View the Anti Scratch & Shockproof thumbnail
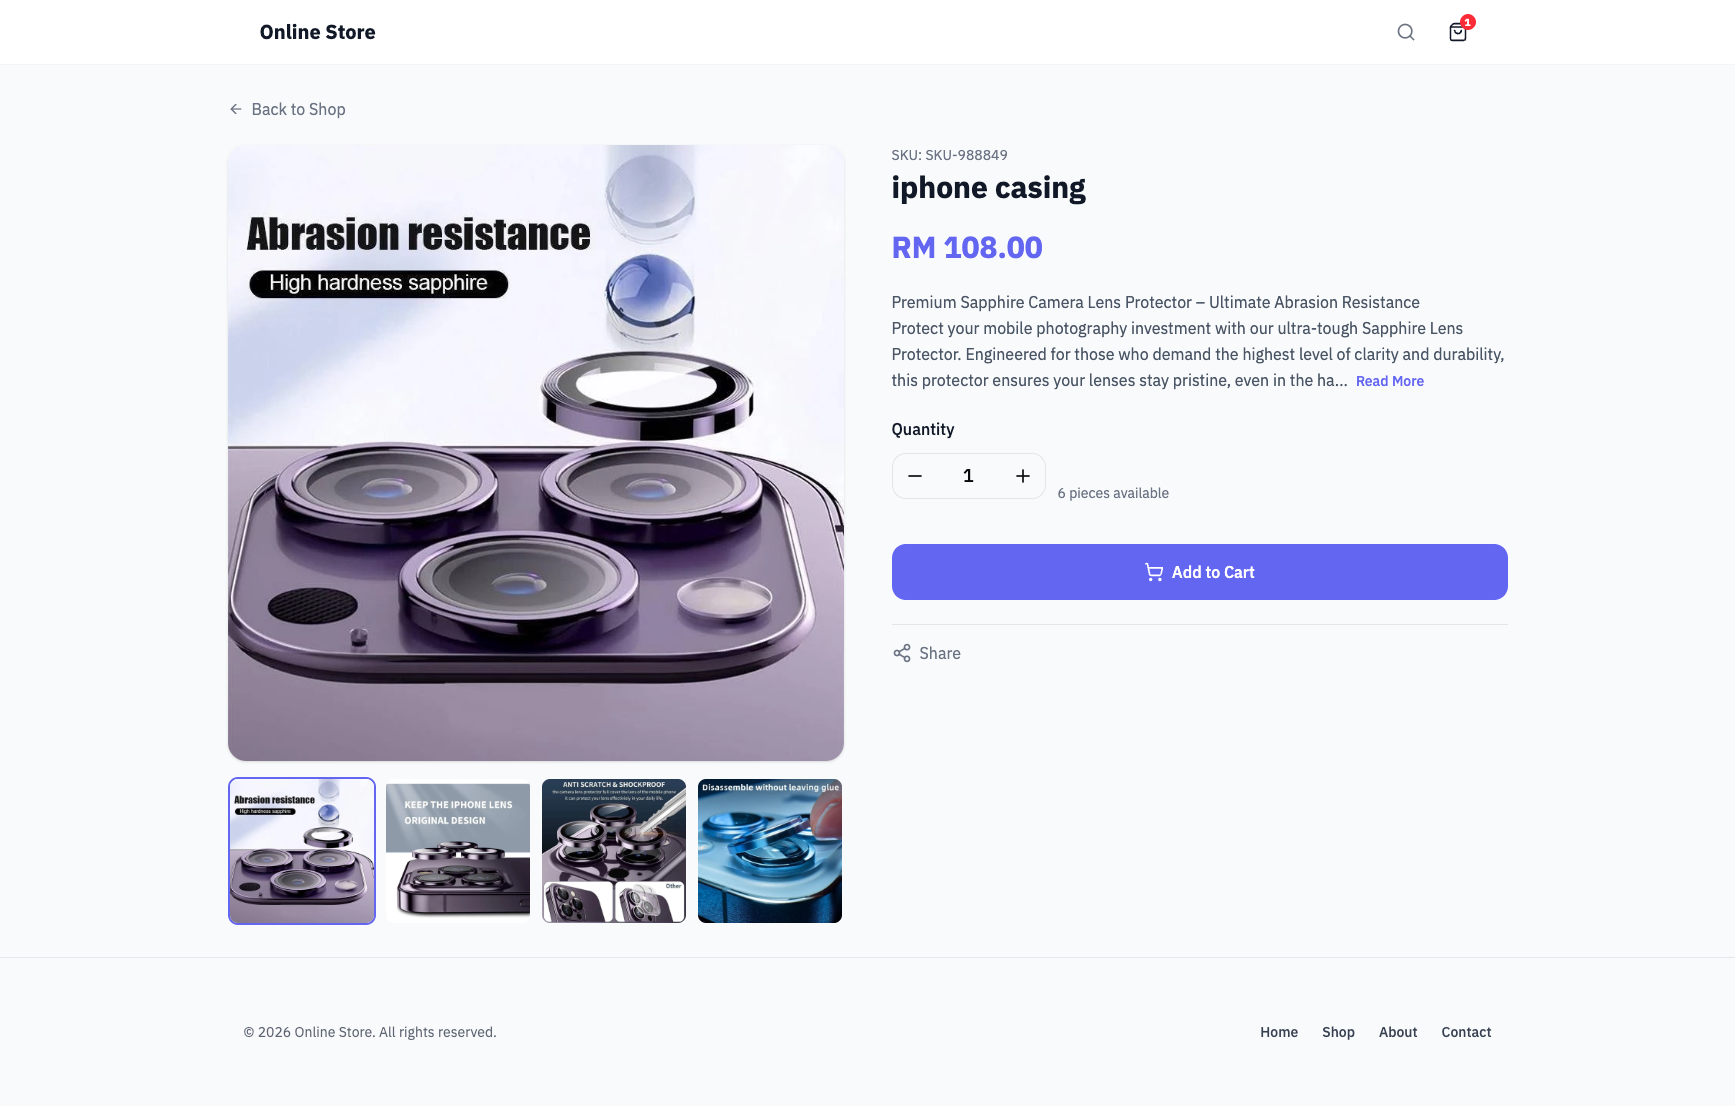Viewport: 1735px width, 1106px height. coord(614,851)
